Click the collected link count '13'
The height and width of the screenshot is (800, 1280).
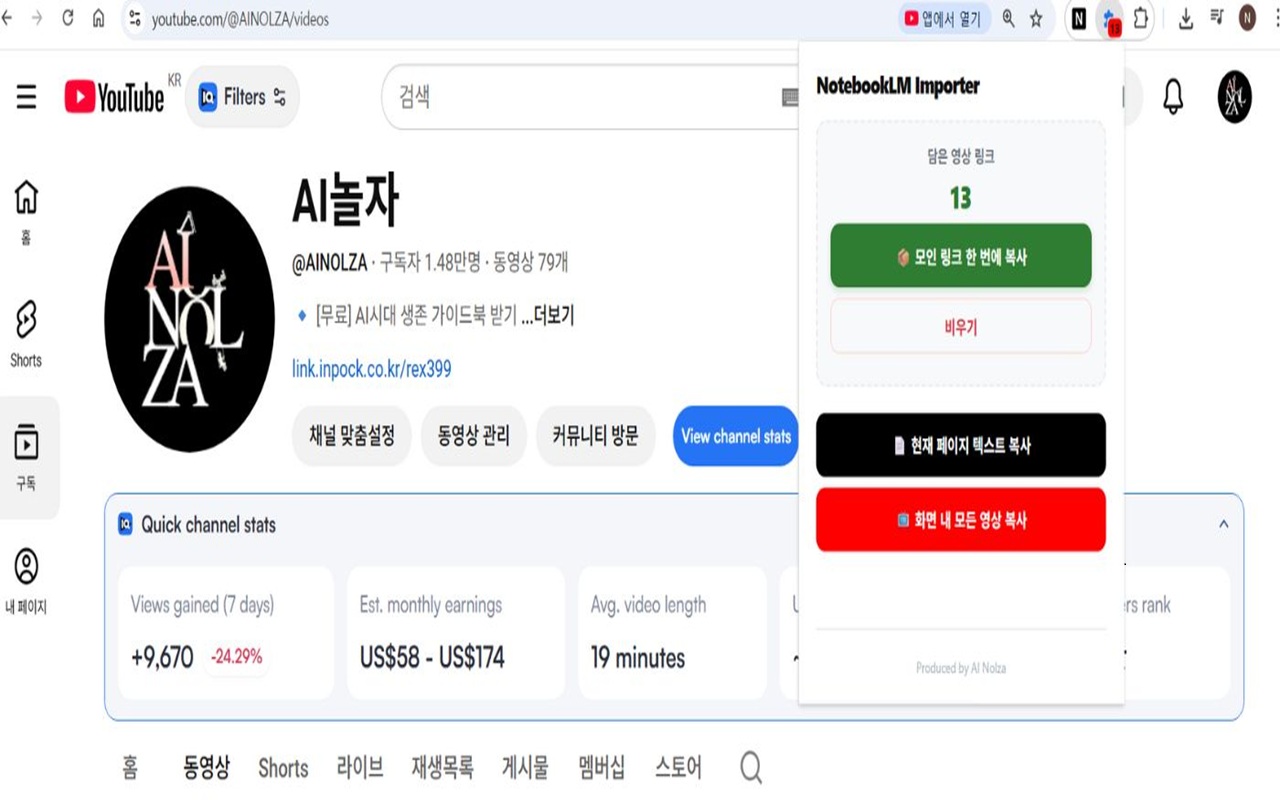[x=960, y=198]
